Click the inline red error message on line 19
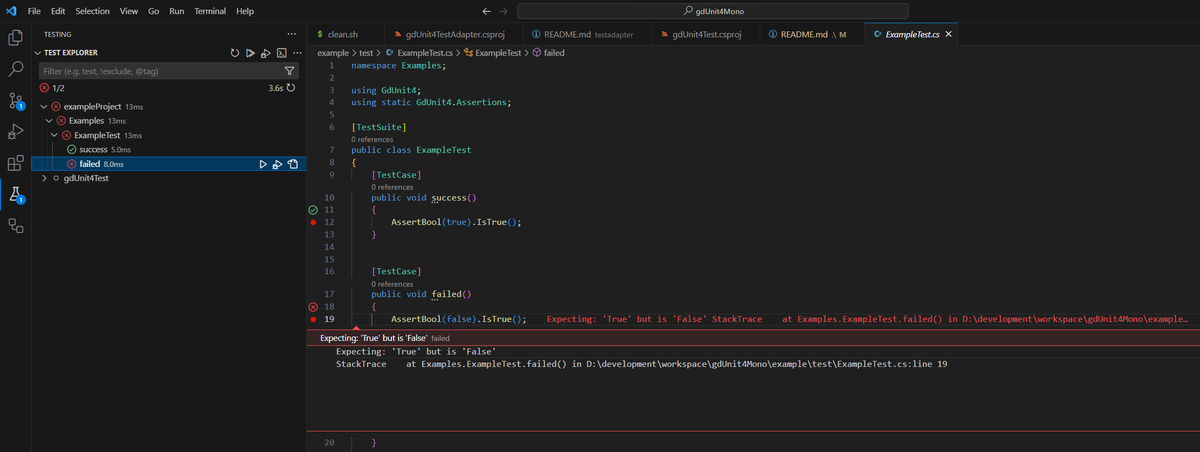 click(x=867, y=319)
